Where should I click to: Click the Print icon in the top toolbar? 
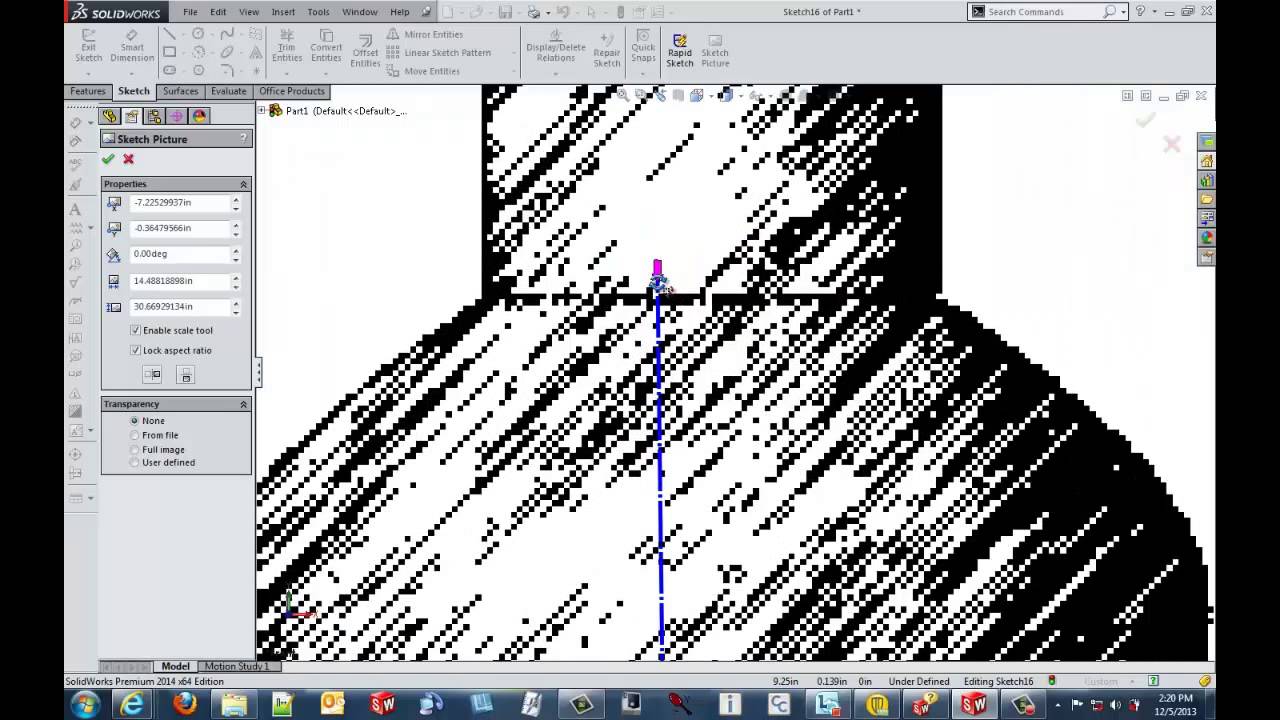534,12
